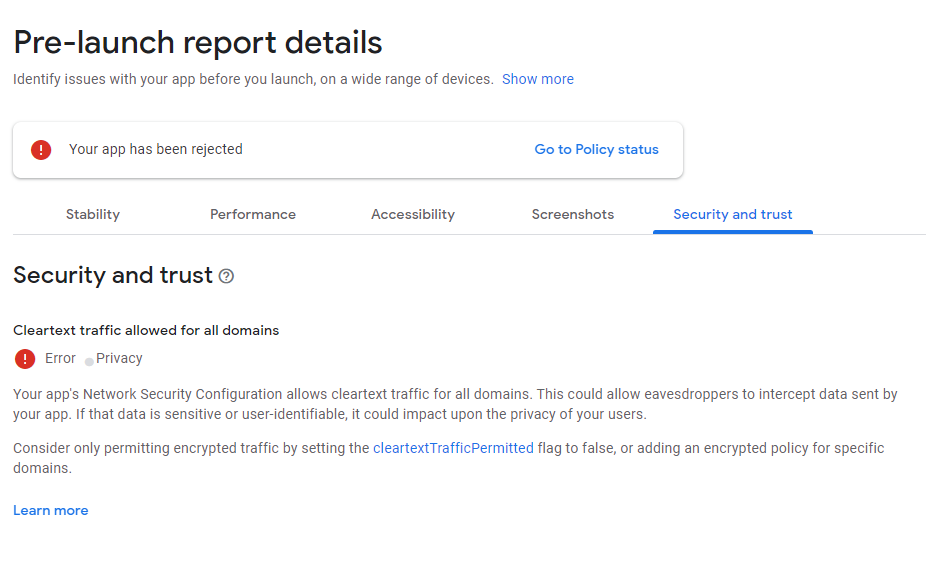Select the Accessibility tab
The image size is (926, 569).
[x=413, y=214]
